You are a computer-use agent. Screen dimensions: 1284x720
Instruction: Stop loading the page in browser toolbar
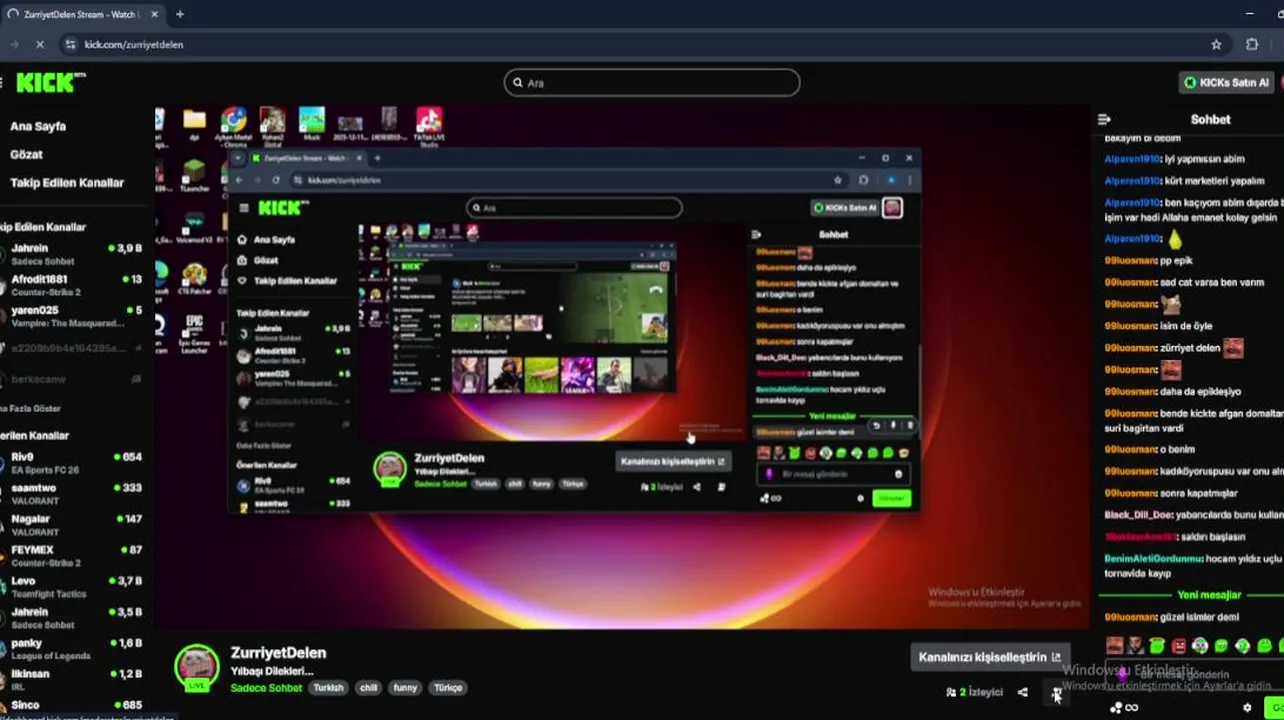point(39,44)
